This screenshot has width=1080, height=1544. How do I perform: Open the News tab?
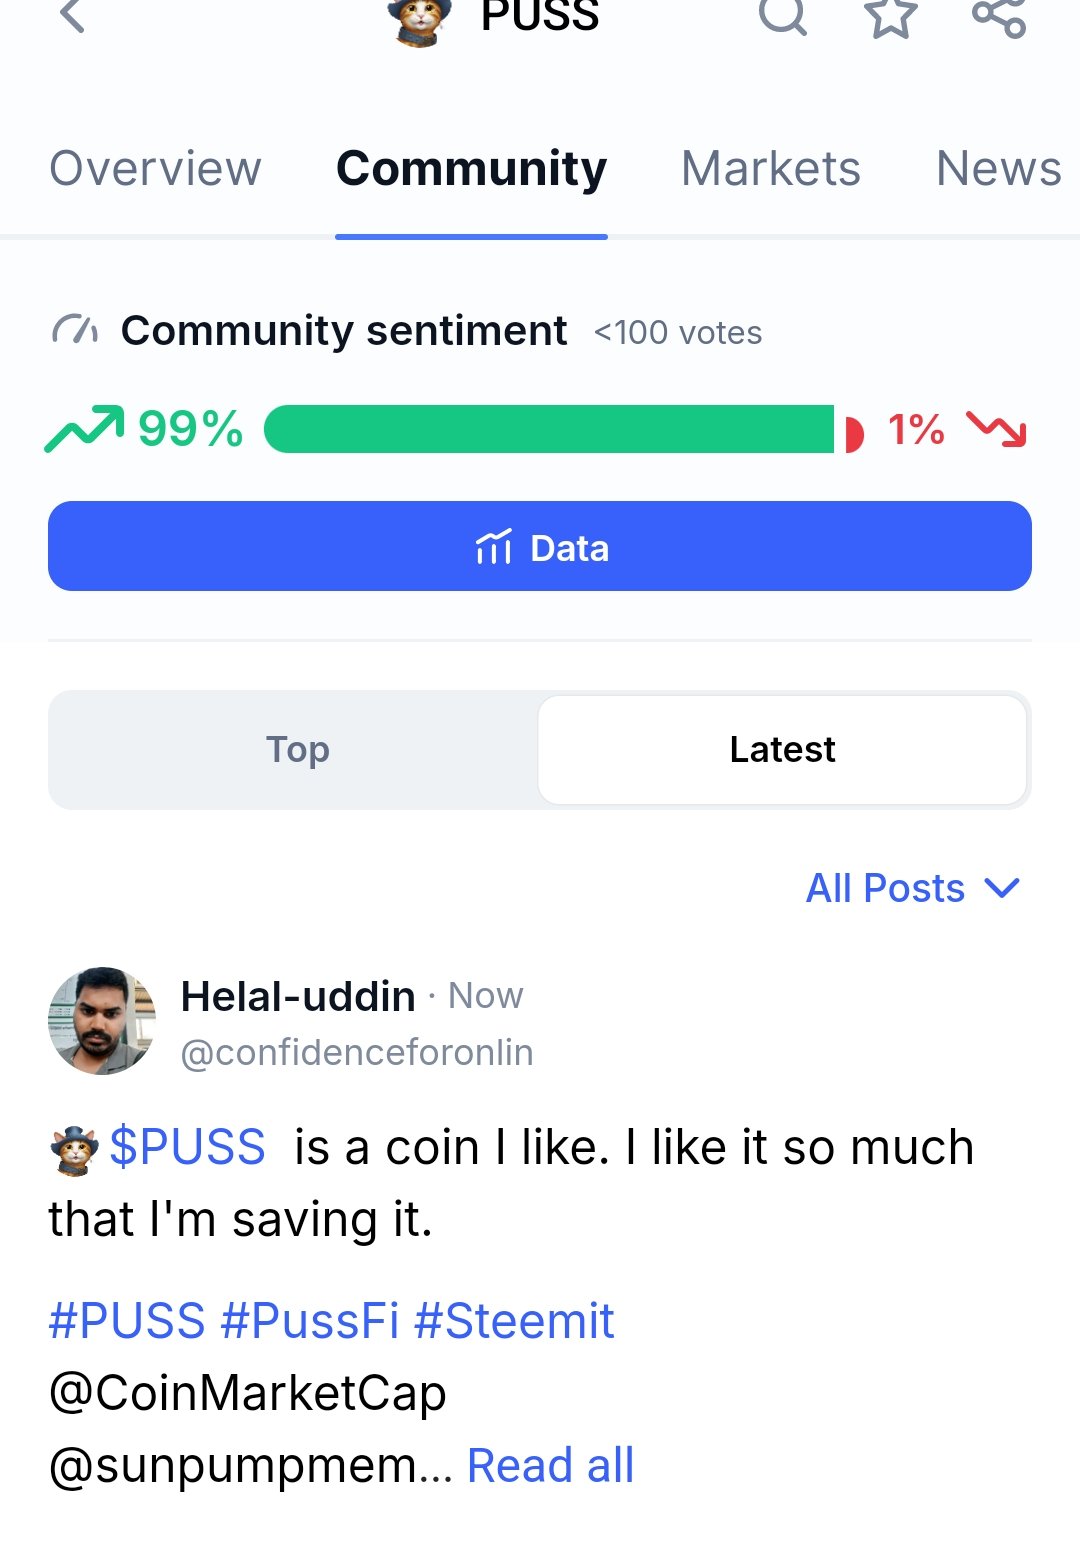pyautogui.click(x=998, y=168)
